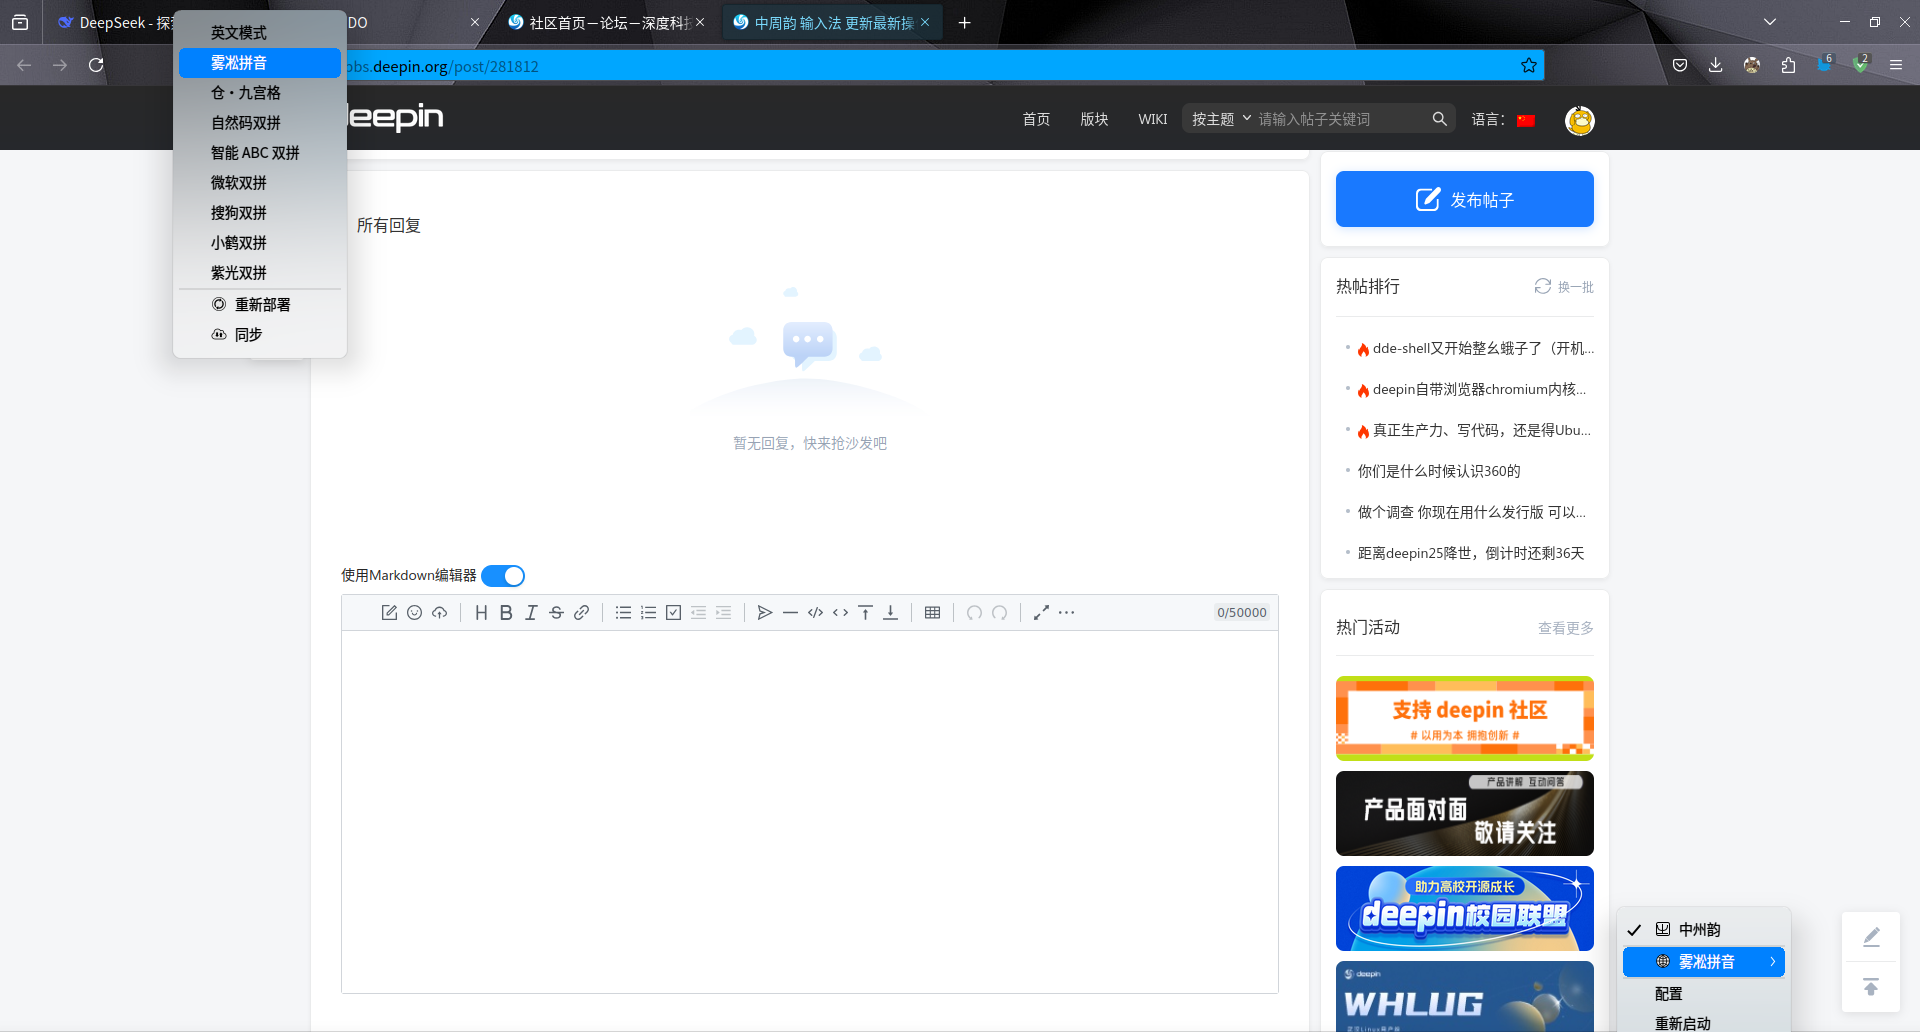Insert a task checklist item

(x=673, y=612)
